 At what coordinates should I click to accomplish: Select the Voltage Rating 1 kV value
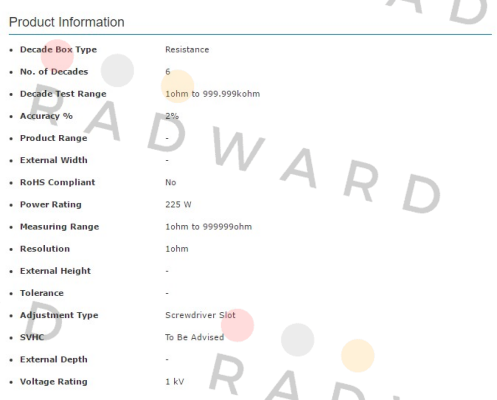pyautogui.click(x=175, y=382)
